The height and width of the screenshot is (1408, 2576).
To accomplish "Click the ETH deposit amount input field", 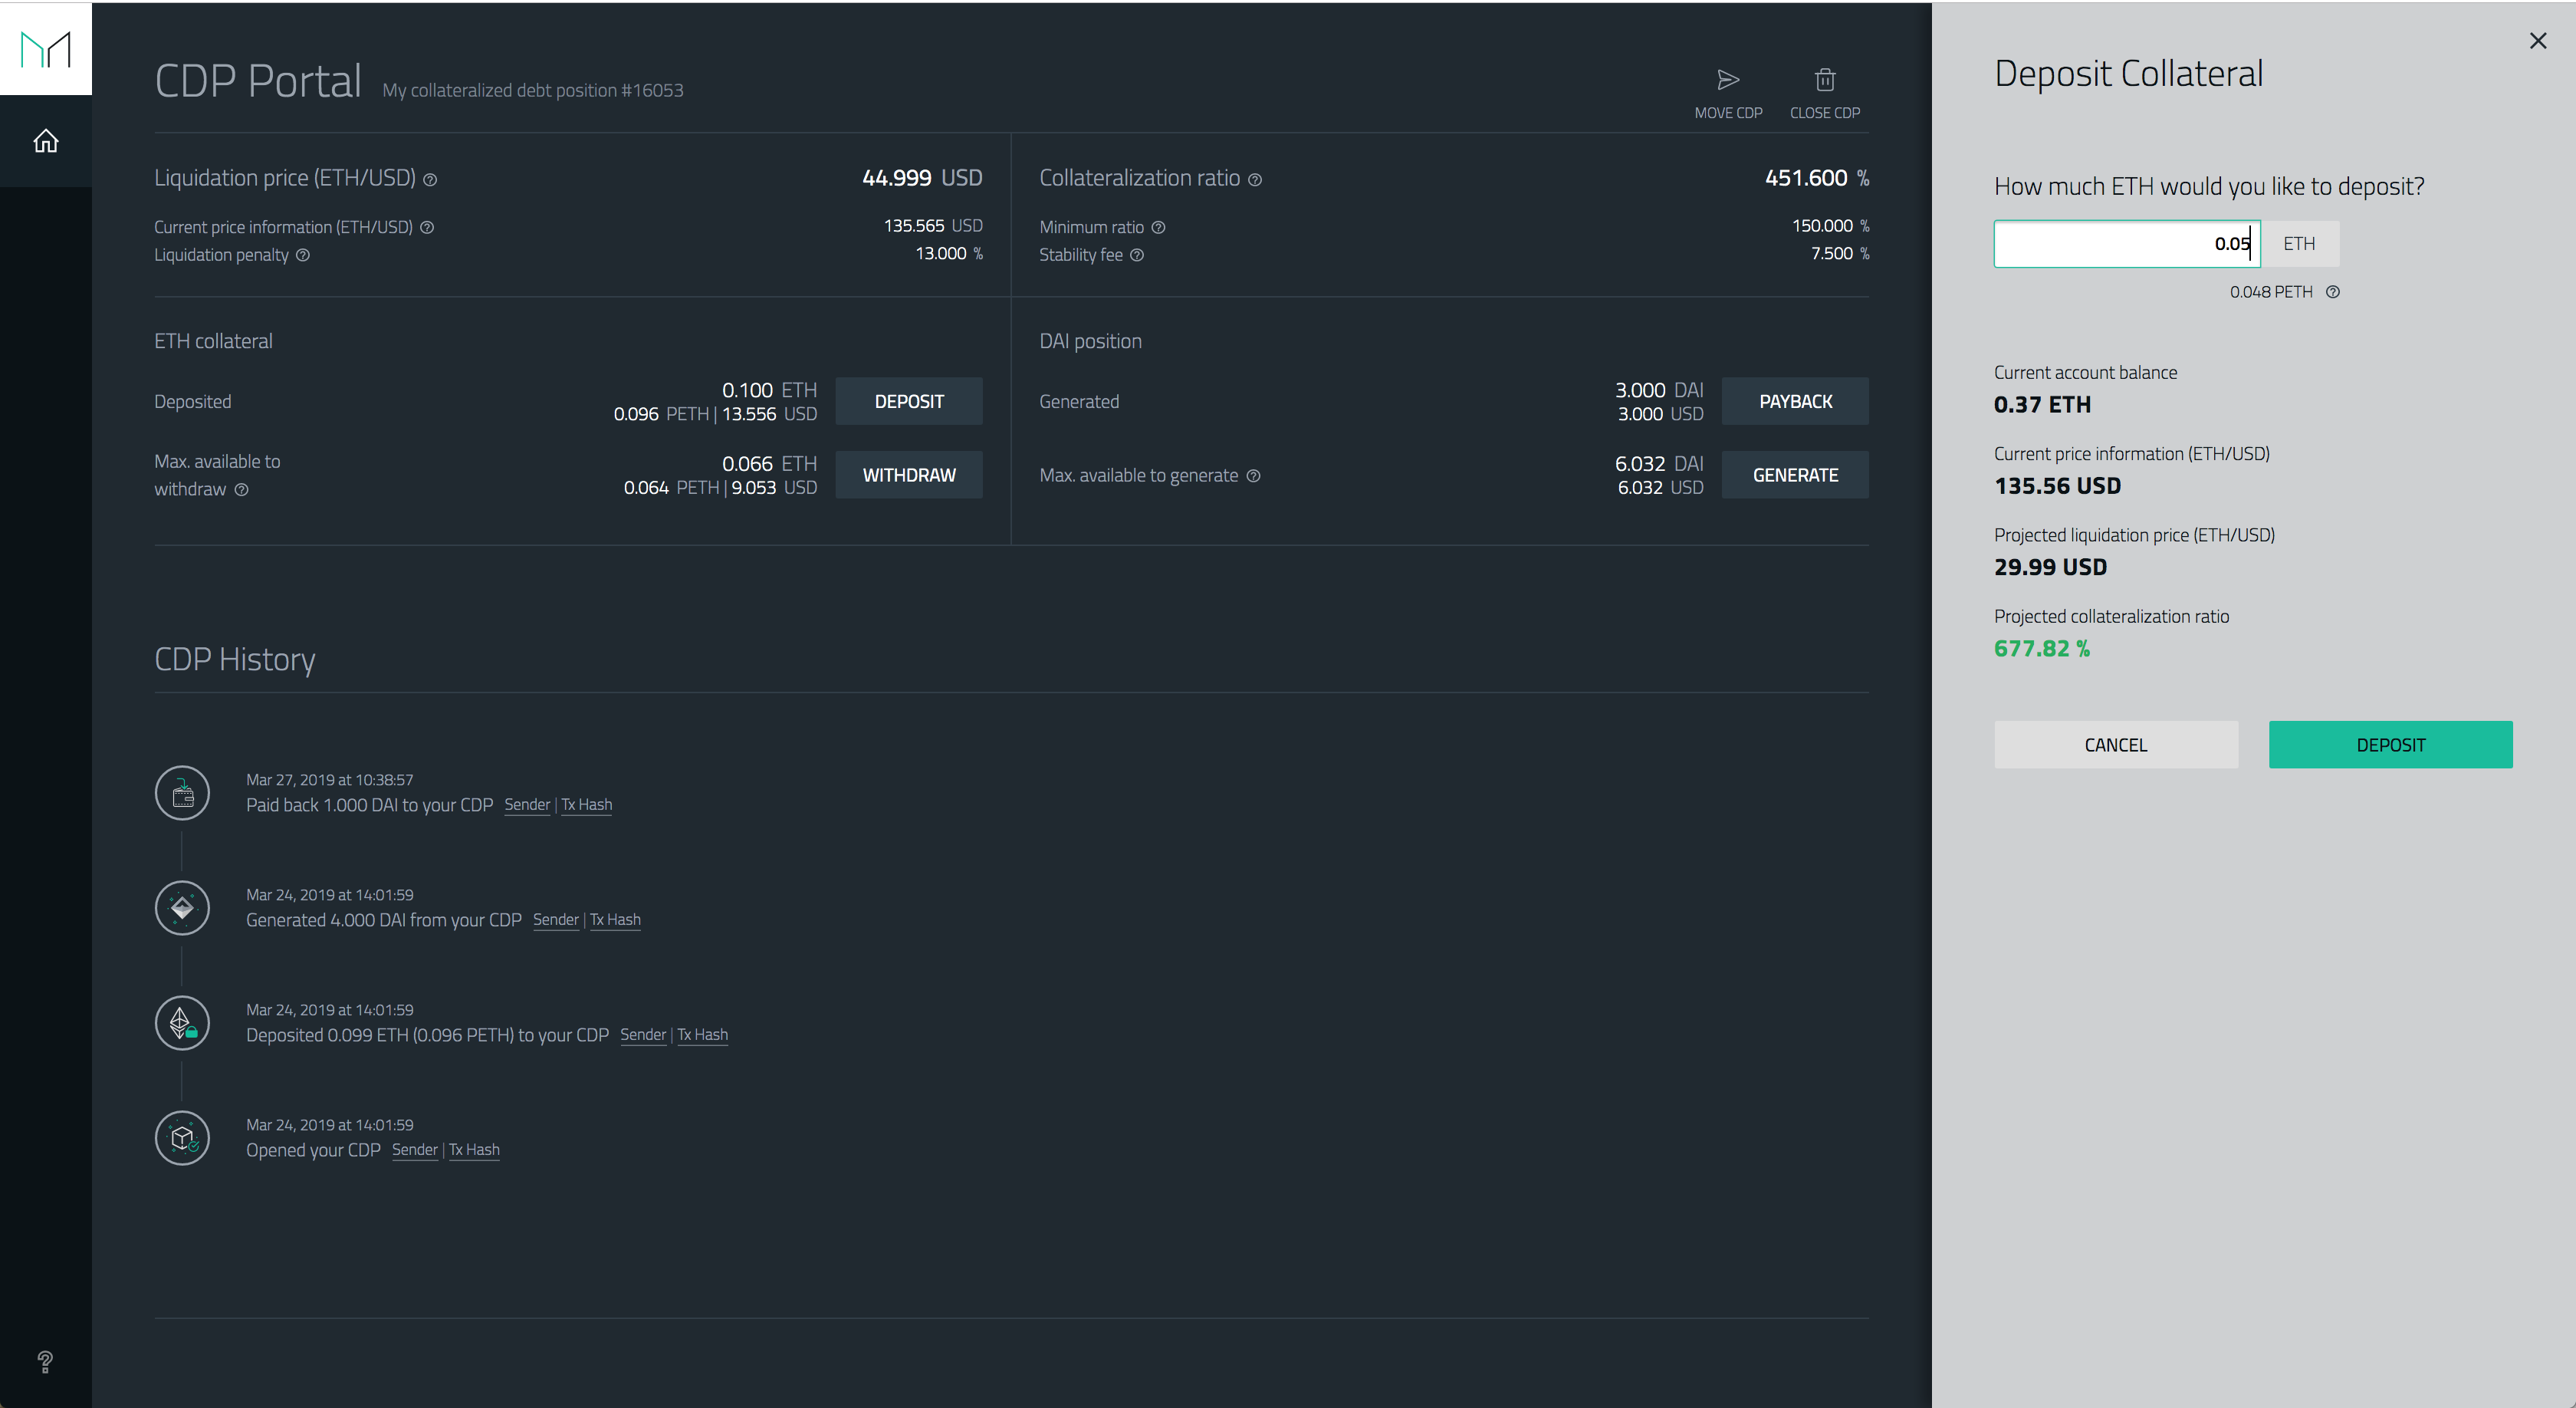I will pos(2125,244).
